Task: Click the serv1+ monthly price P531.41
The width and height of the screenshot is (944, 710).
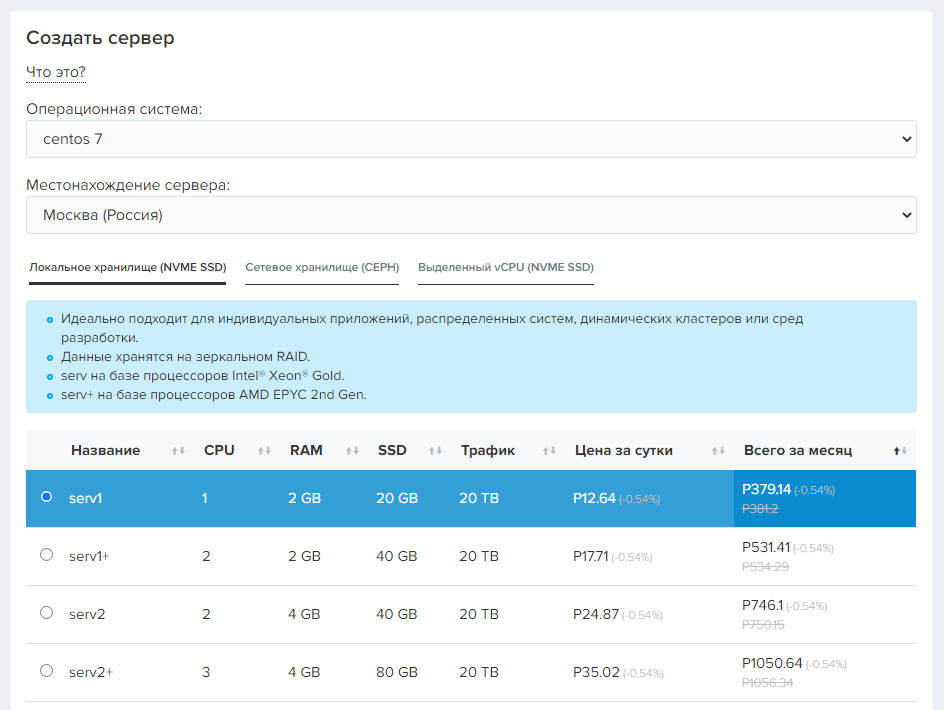Action: tap(765, 547)
